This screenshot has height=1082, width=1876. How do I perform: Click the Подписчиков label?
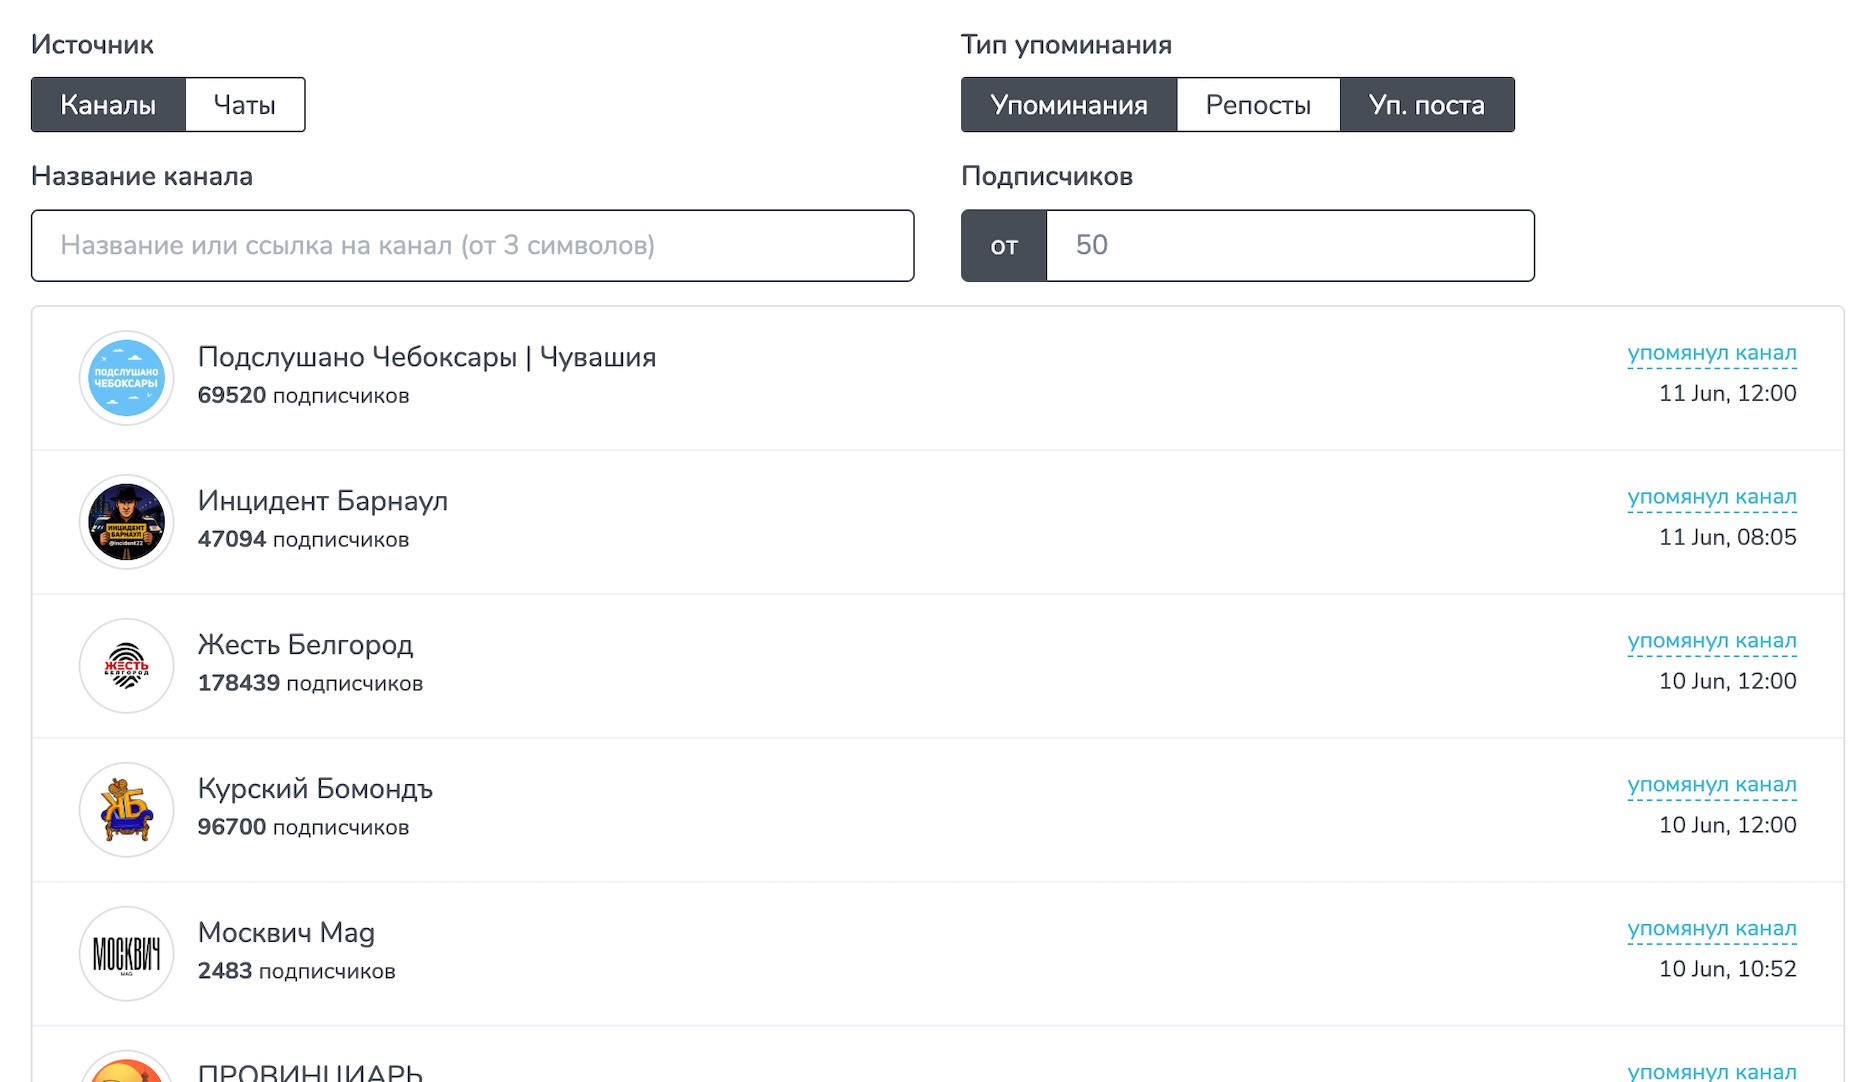click(1047, 177)
